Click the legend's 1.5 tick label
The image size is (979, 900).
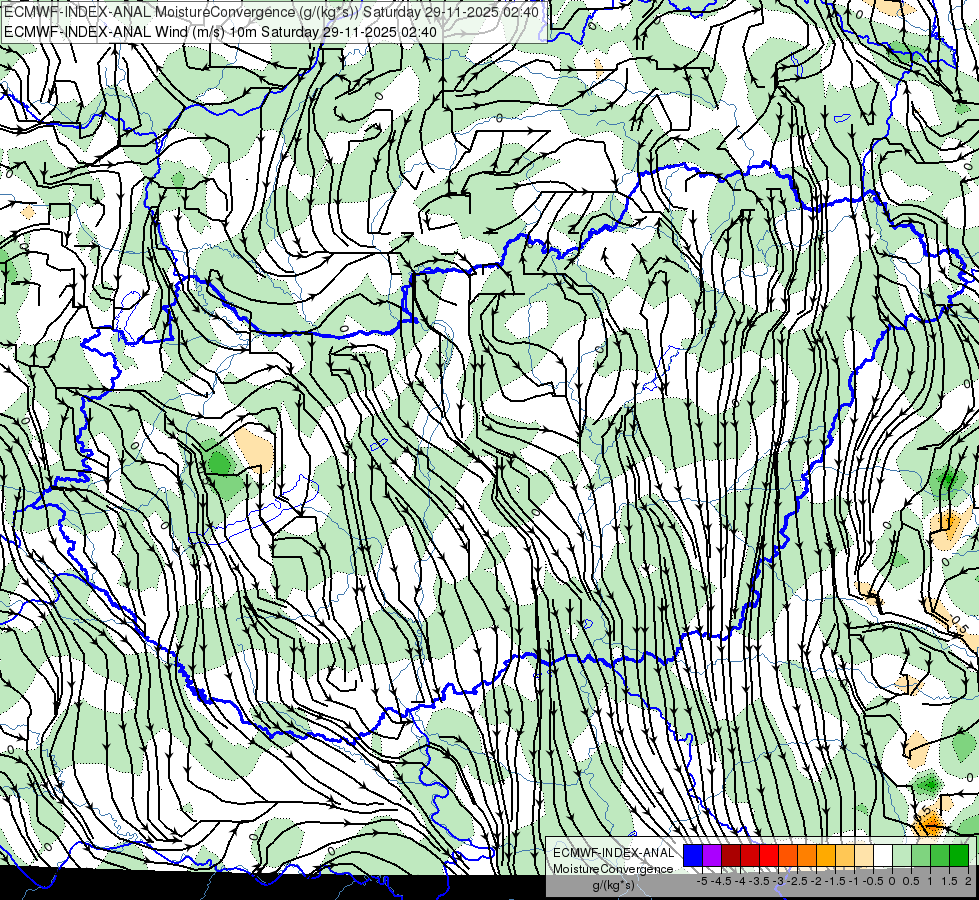pos(949,881)
